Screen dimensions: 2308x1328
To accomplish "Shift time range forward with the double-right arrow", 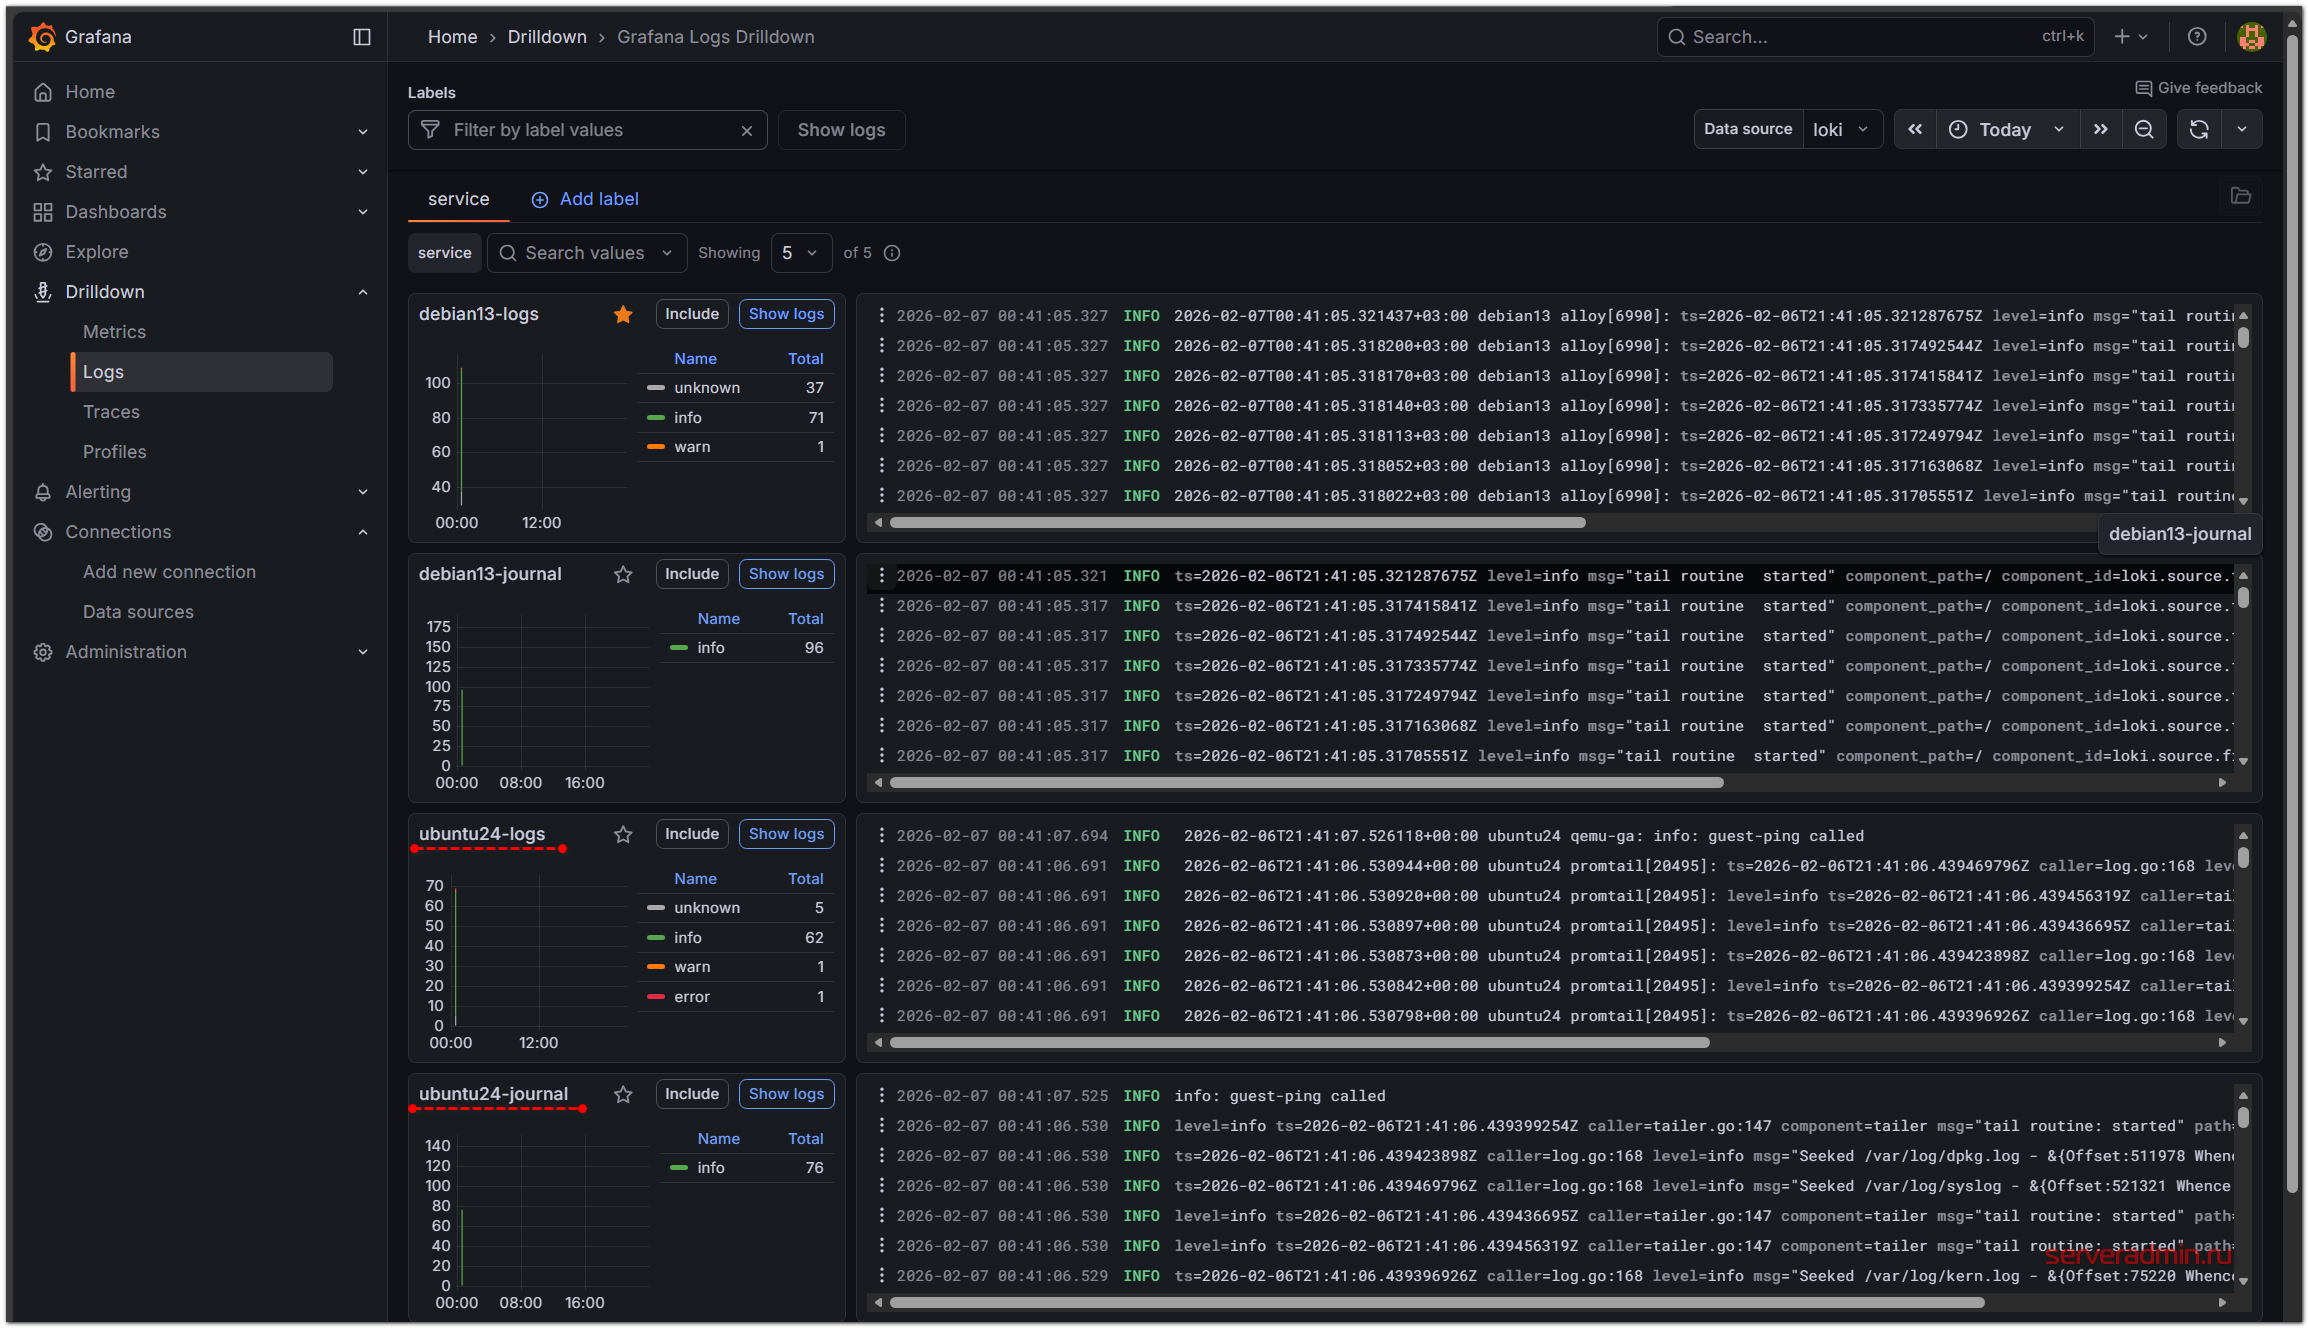I will (x=2101, y=130).
